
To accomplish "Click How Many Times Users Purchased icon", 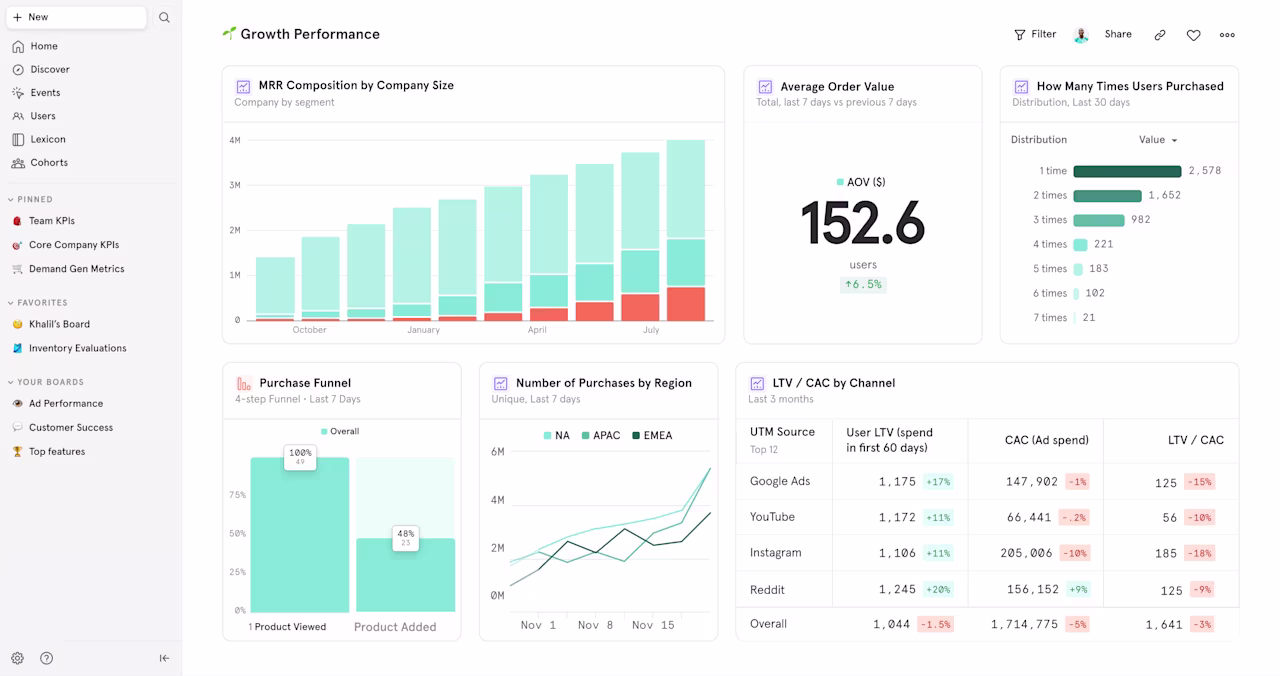I will pyautogui.click(x=1021, y=87).
